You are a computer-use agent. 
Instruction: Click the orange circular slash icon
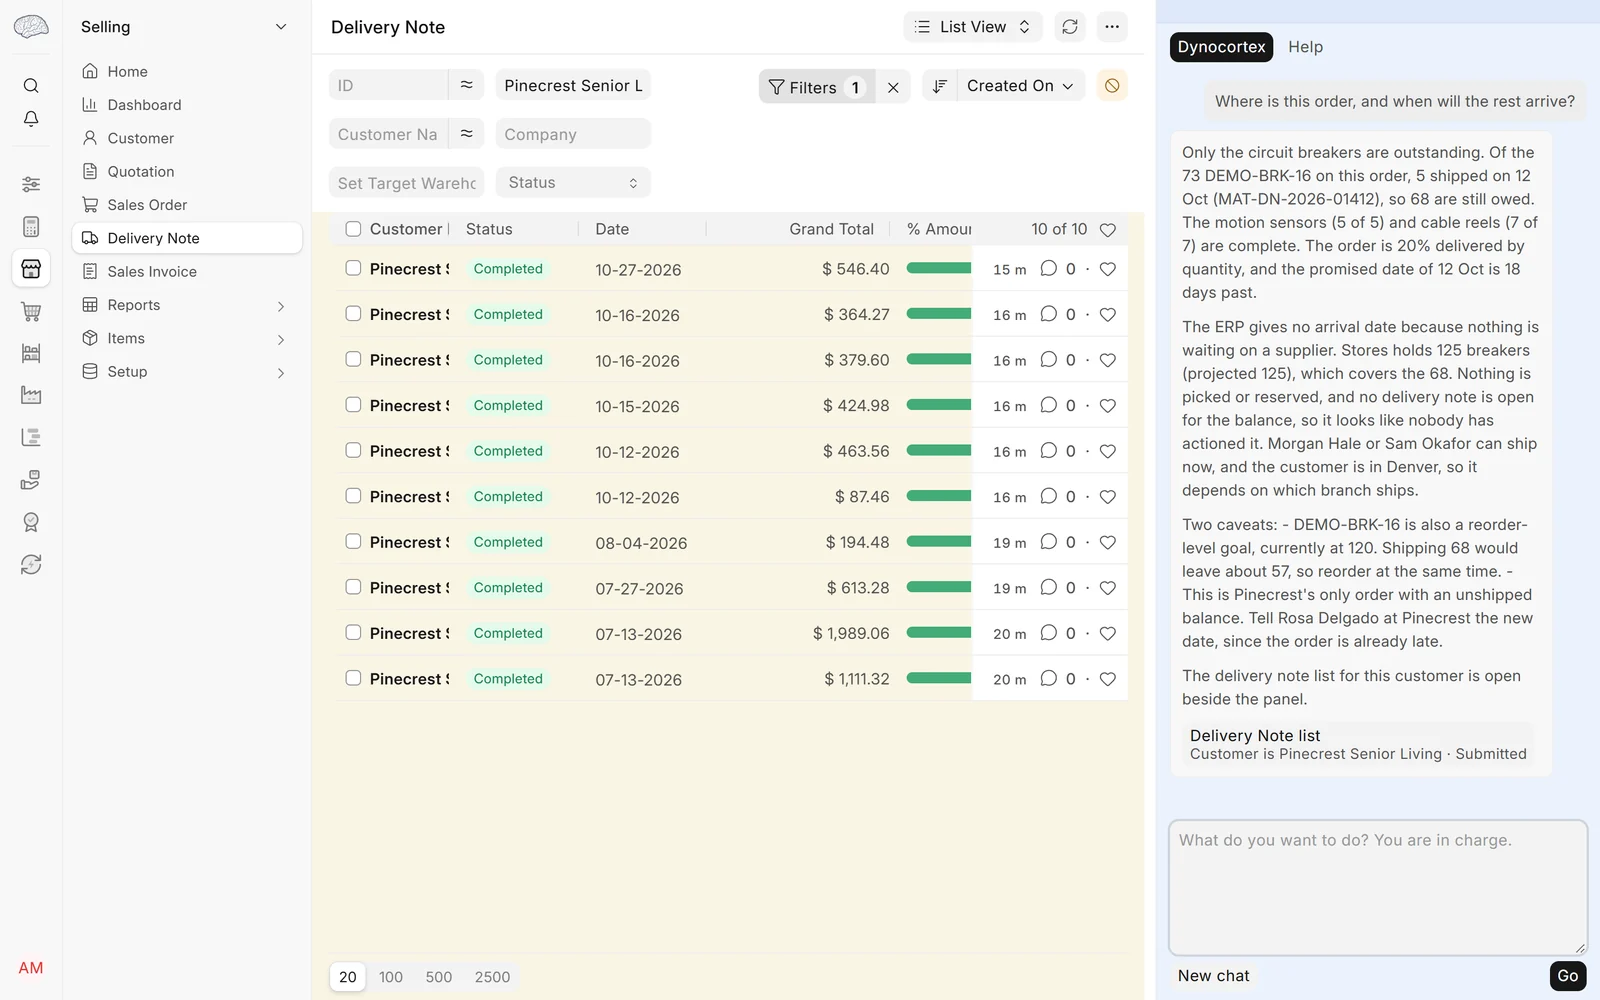pos(1112,86)
